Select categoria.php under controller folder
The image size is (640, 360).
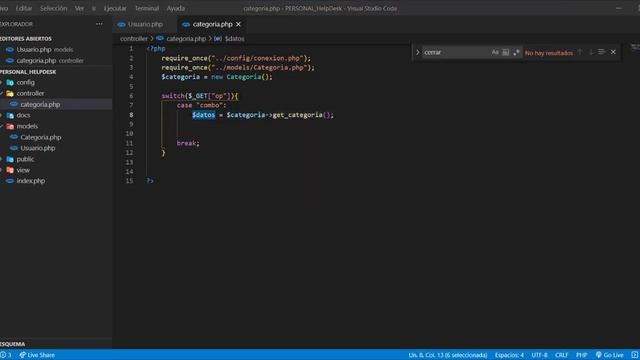pyautogui.click(x=56, y=104)
